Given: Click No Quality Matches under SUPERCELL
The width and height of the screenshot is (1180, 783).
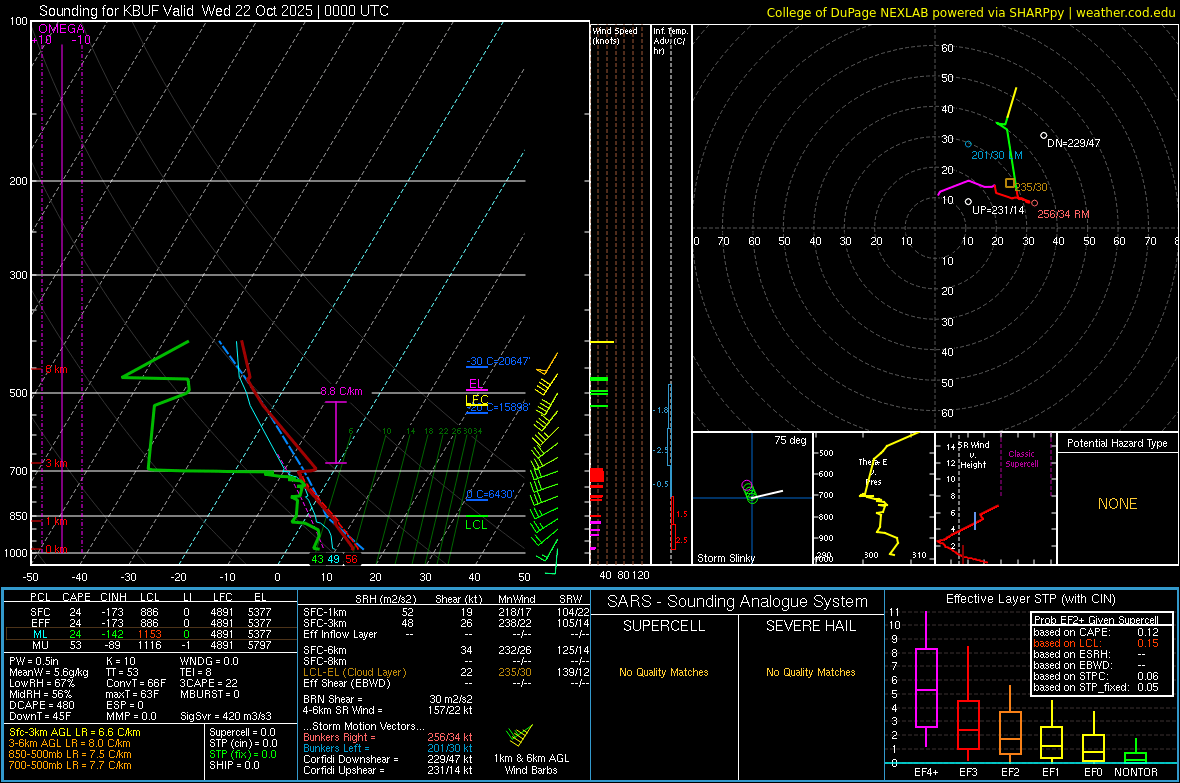Looking at the screenshot, I should click(x=664, y=672).
